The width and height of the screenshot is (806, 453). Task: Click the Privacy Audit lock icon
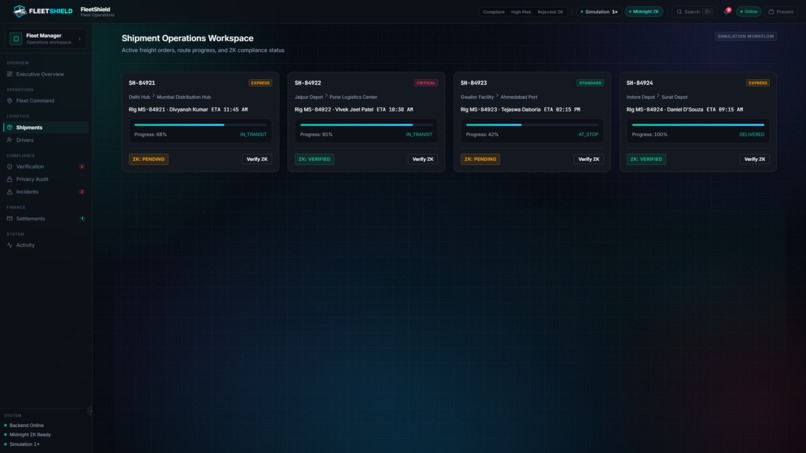tap(10, 179)
